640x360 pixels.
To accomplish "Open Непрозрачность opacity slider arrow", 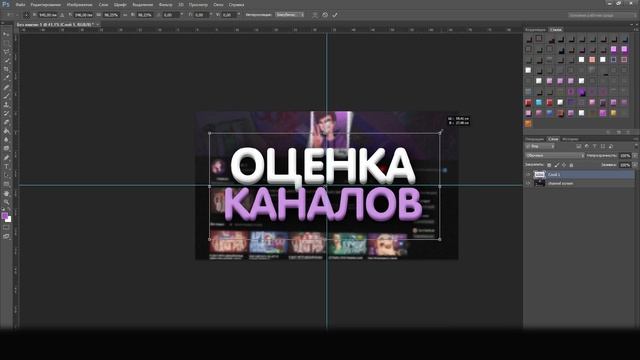I will coord(635,156).
